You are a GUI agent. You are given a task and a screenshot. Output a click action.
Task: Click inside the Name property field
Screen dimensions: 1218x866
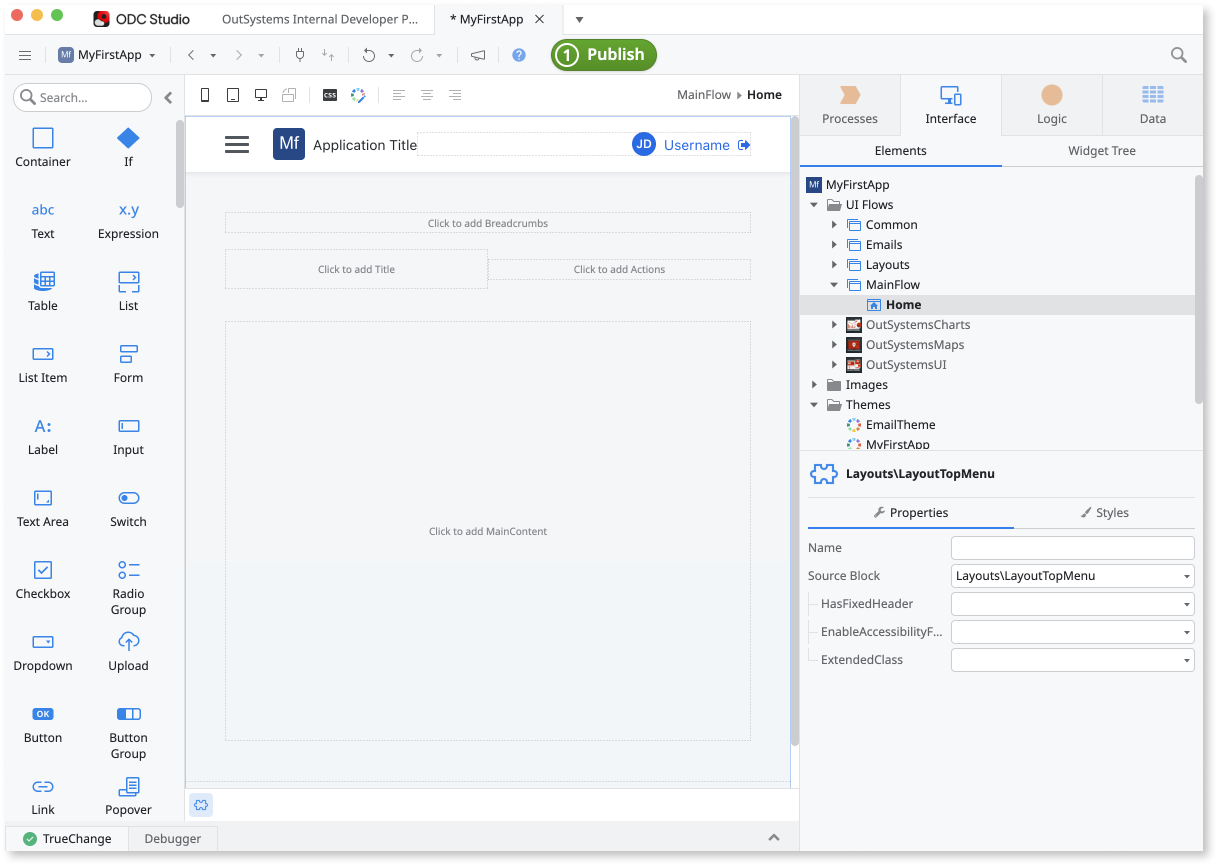(x=1072, y=547)
